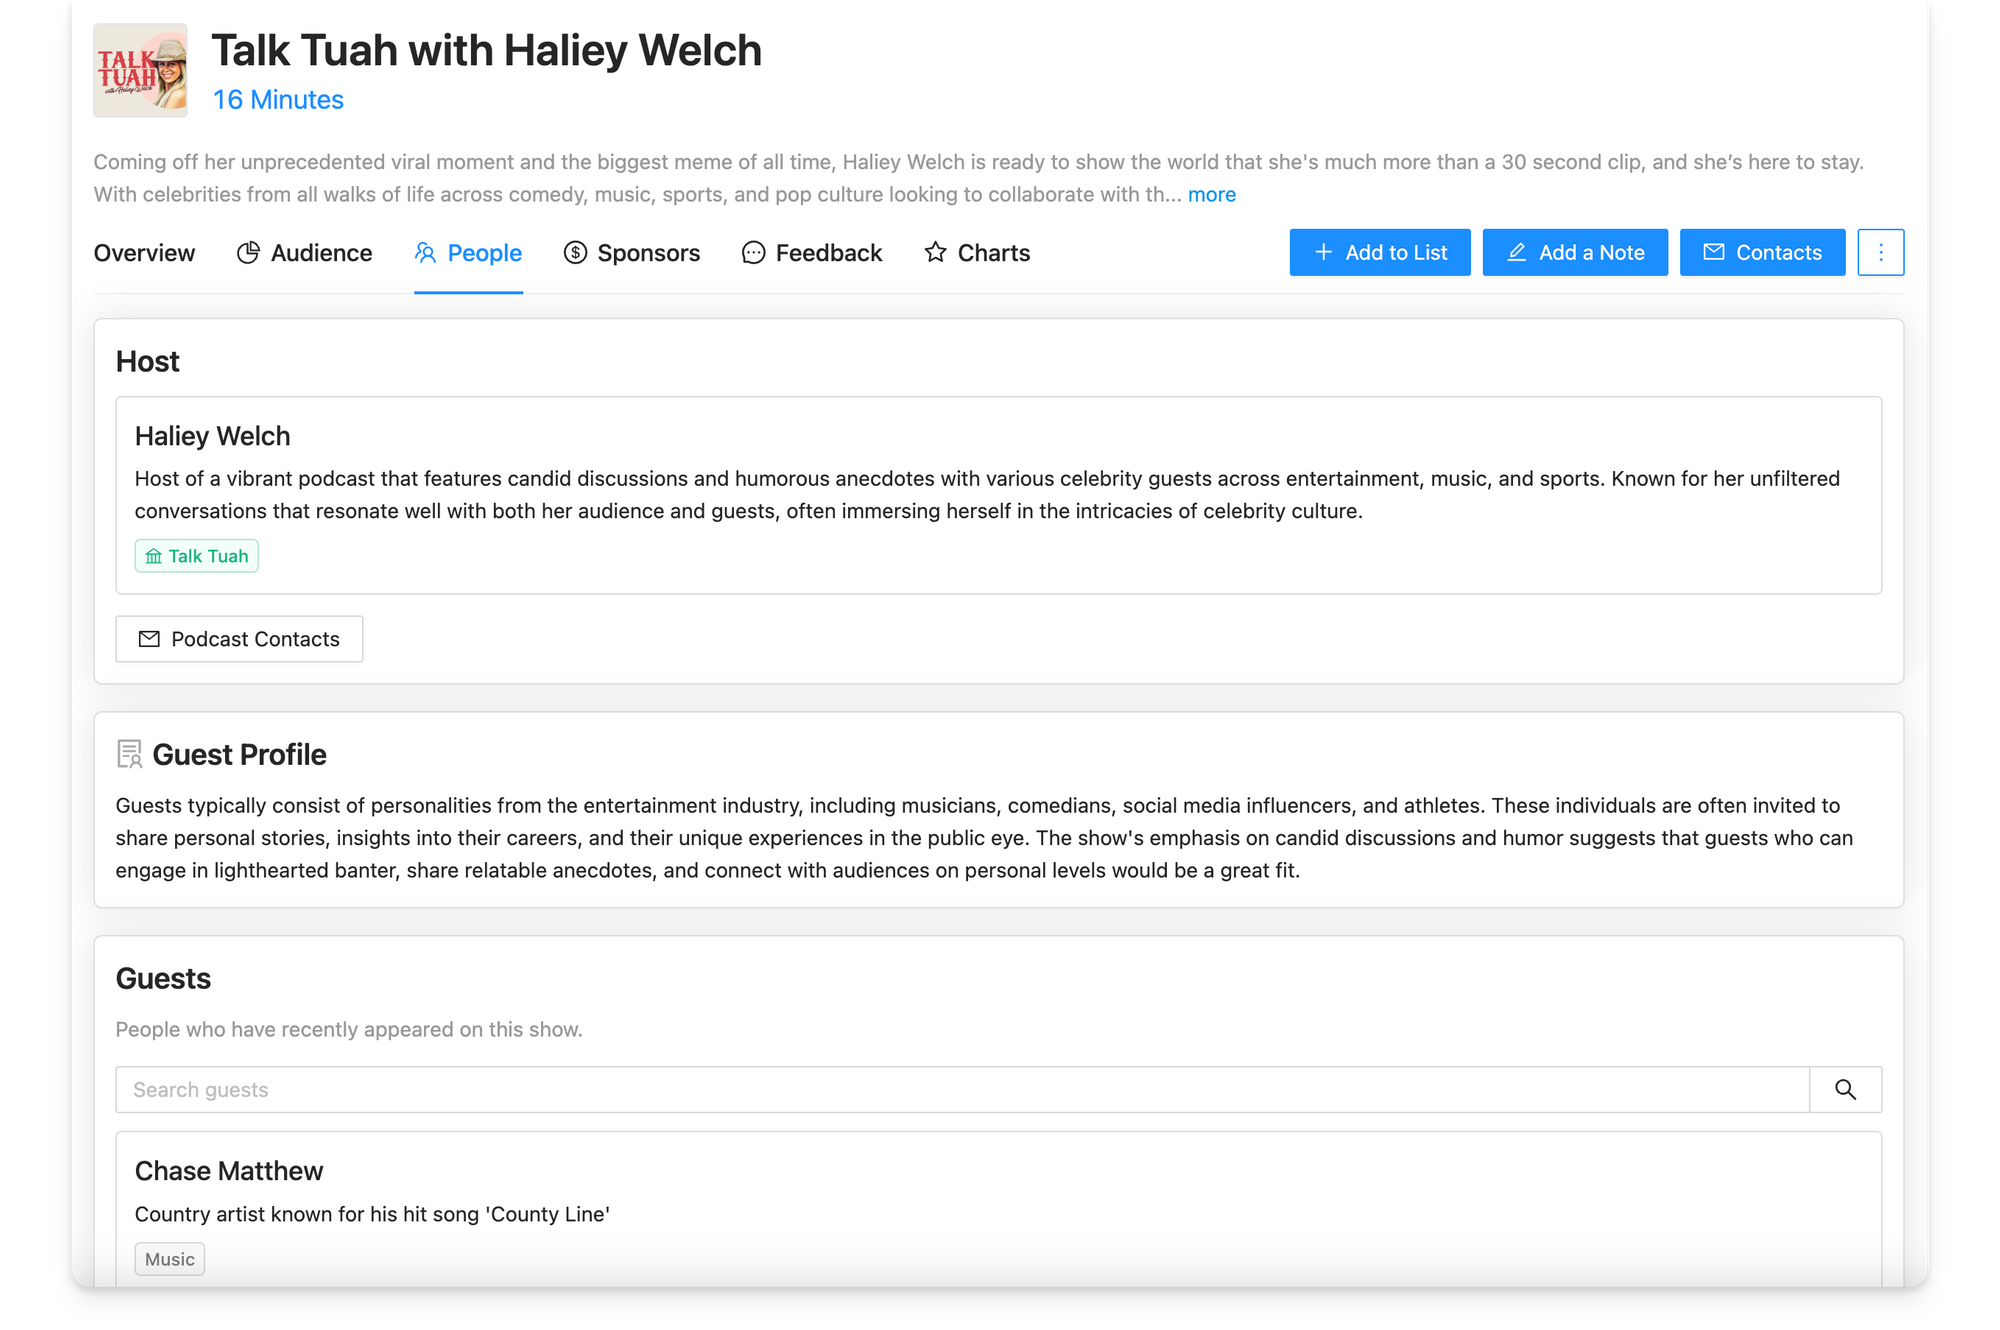View the Charts tab
This screenshot has width=2000, height=1330.
tap(976, 253)
